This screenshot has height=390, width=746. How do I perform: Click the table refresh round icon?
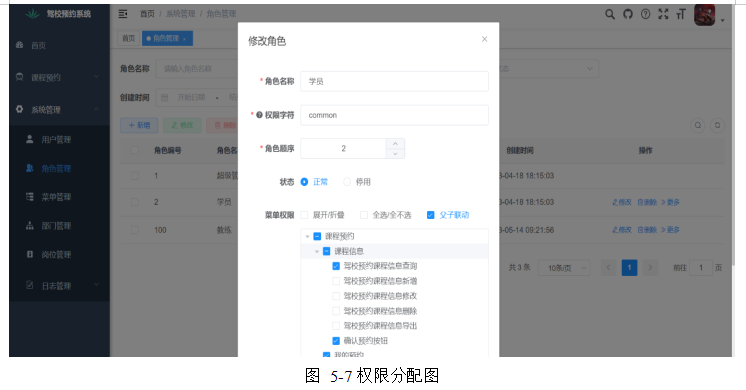click(x=717, y=125)
